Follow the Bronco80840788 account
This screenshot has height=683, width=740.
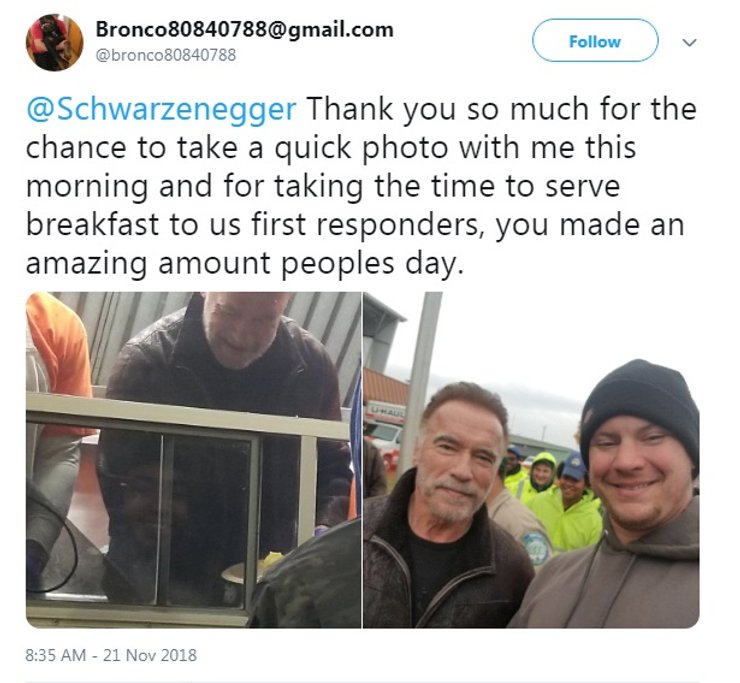pyautogui.click(x=595, y=41)
